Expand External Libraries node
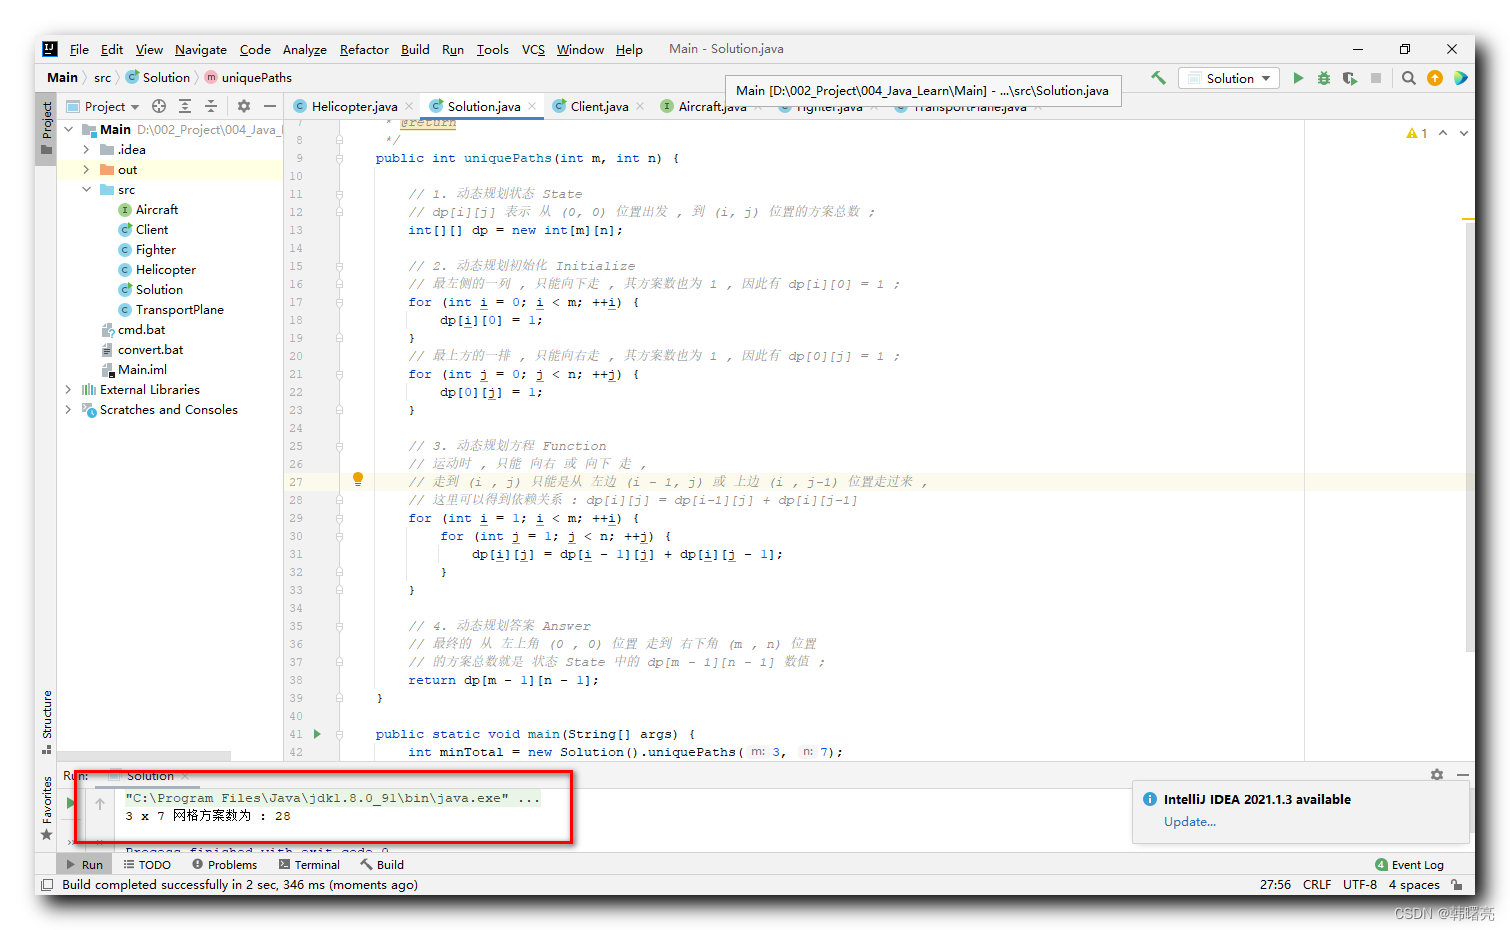 click(x=68, y=389)
